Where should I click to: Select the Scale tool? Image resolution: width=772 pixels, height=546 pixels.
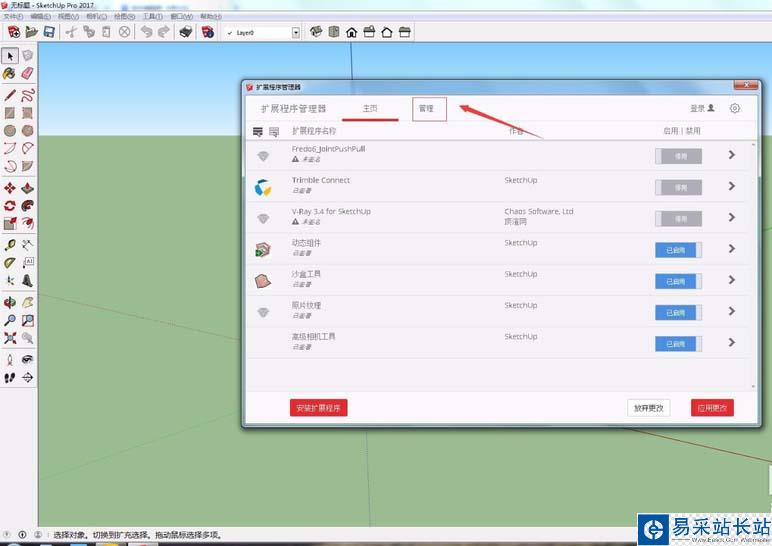[9, 223]
